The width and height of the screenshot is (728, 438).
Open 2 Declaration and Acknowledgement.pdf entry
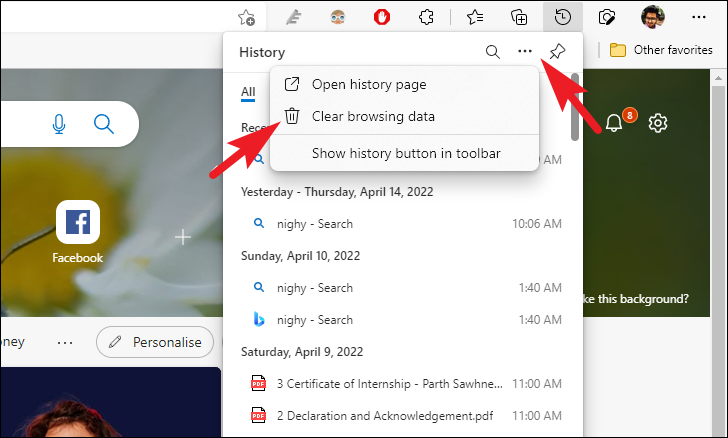(x=402, y=416)
